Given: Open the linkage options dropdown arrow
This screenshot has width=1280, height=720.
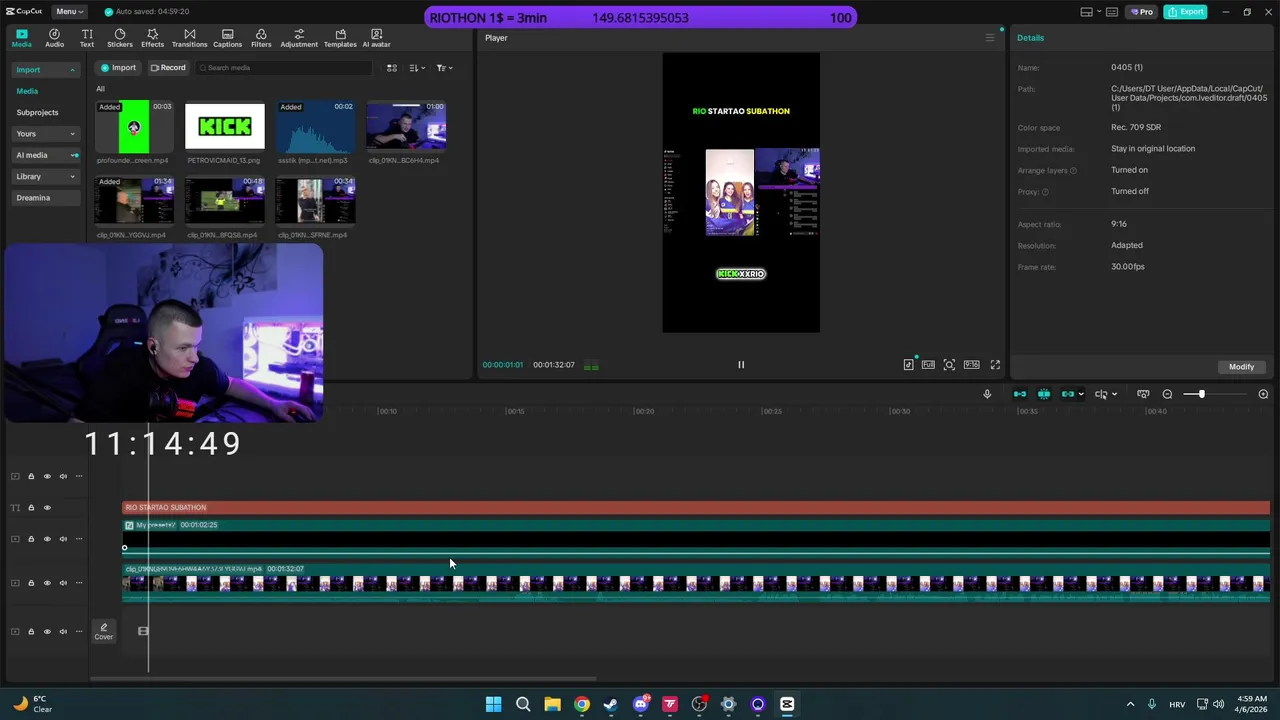Looking at the screenshot, I should coord(1080,394).
